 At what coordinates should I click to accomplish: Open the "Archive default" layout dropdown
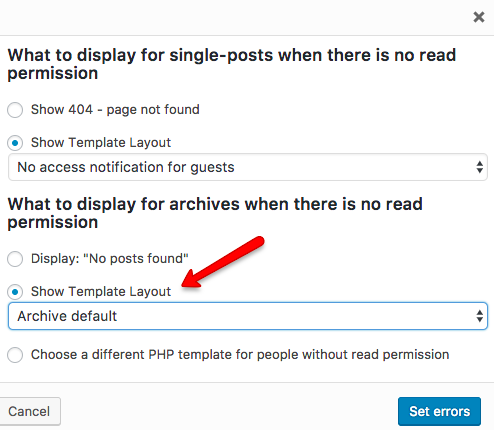point(248,316)
